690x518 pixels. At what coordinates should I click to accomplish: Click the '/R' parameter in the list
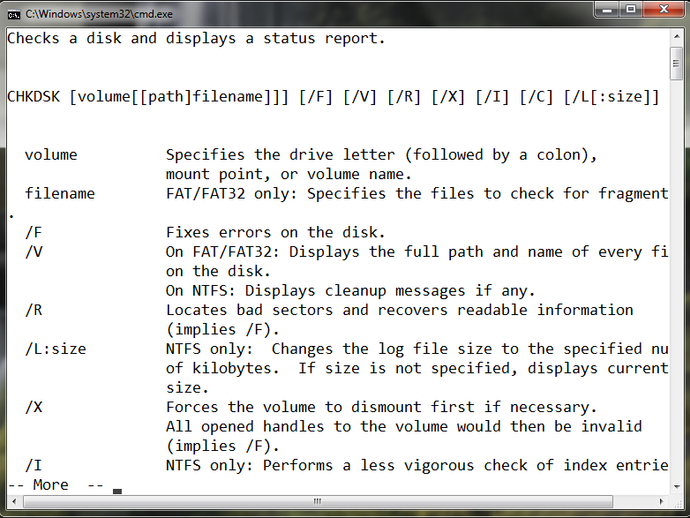point(33,310)
